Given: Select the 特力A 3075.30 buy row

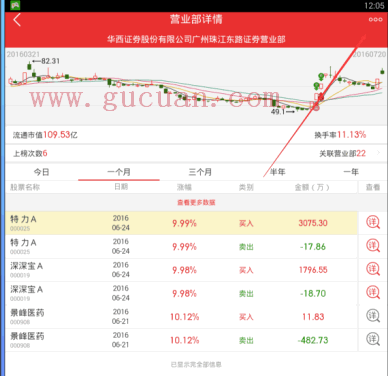Looking at the screenshot, I should pos(181,223).
